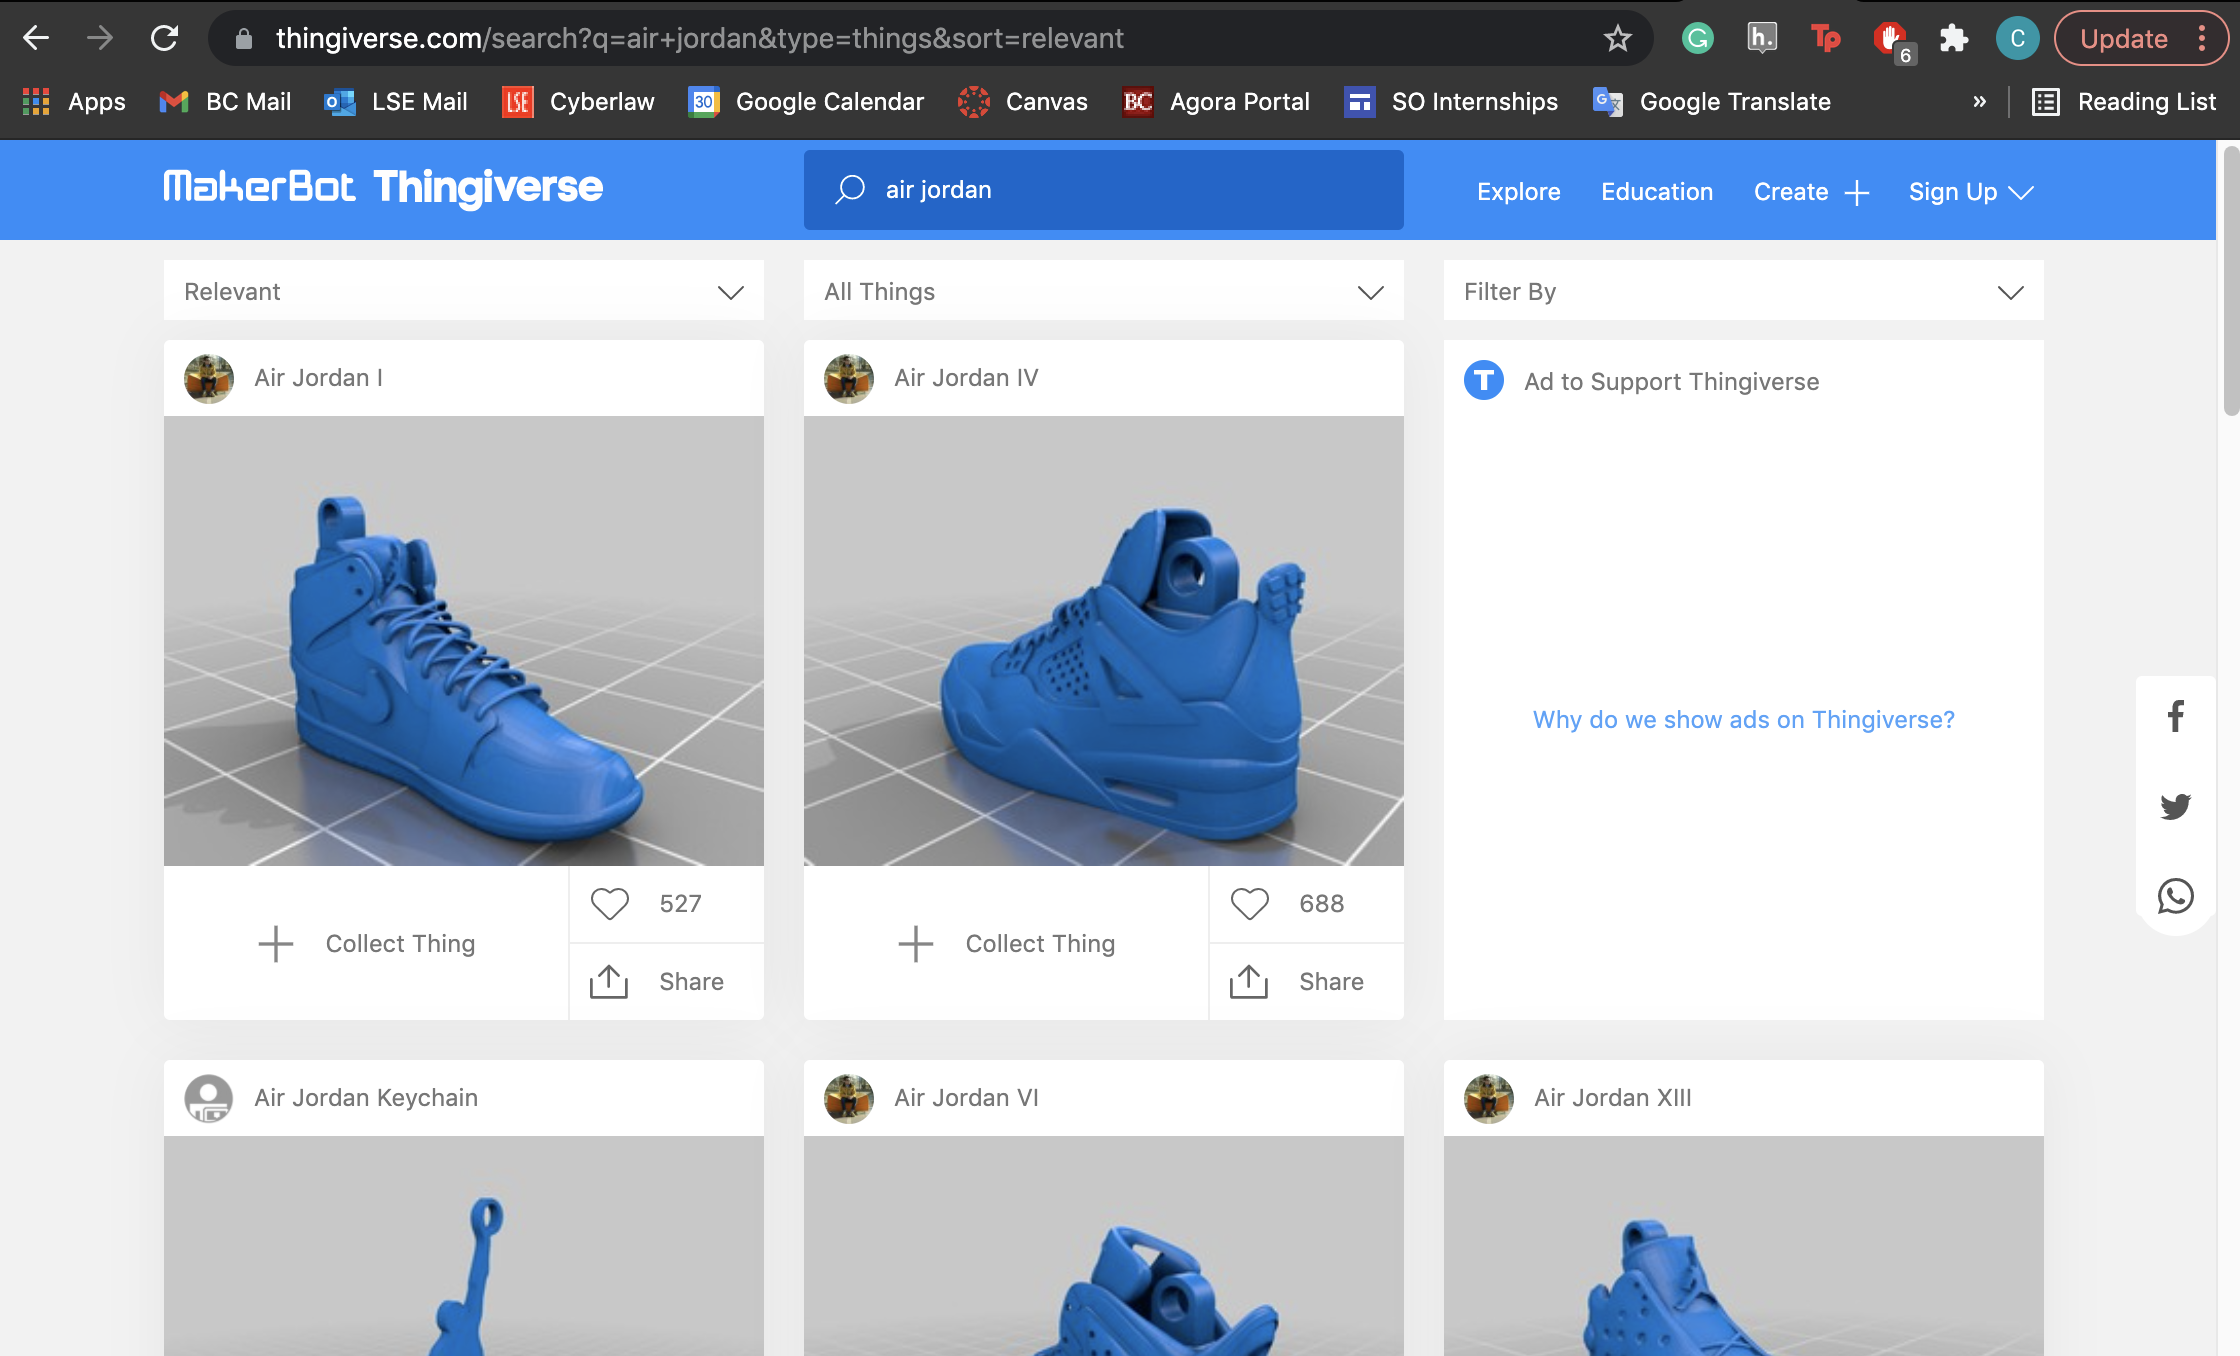Open the Agora Portal bookmark

pyautogui.click(x=1216, y=101)
